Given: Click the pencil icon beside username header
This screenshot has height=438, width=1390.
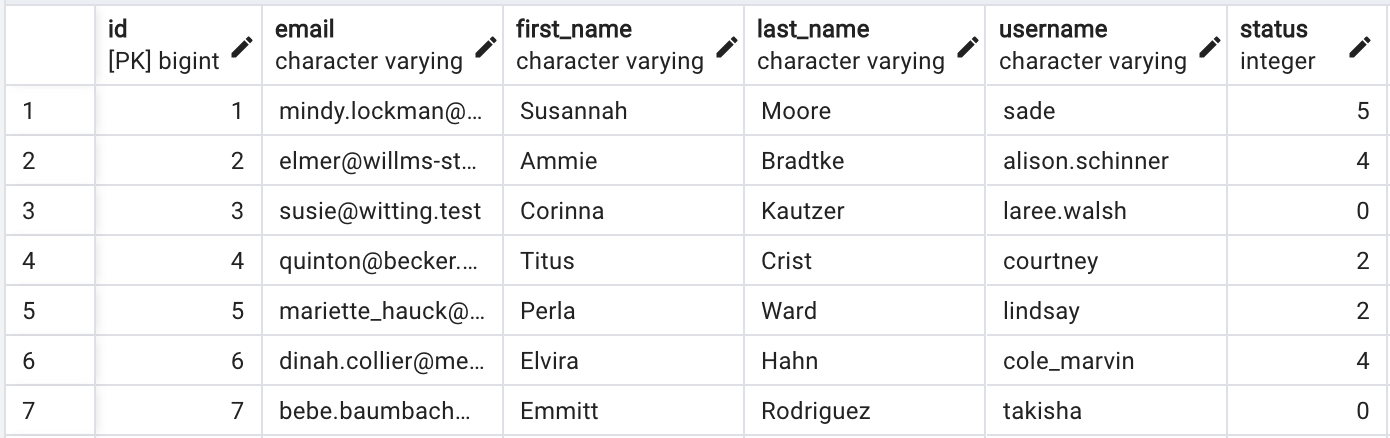Looking at the screenshot, I should 1210,46.
